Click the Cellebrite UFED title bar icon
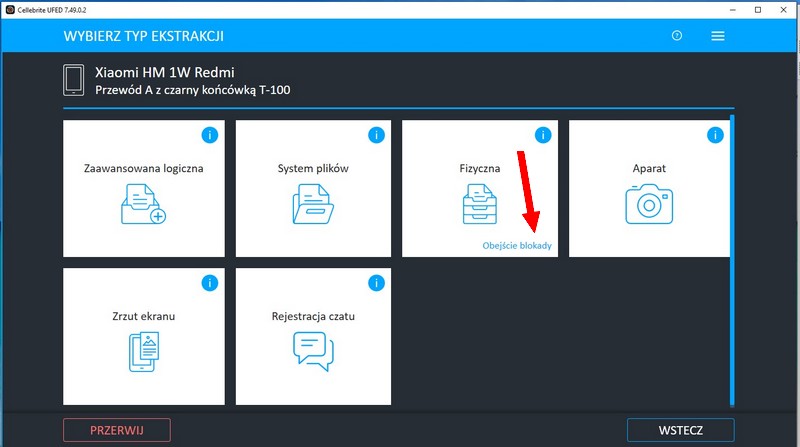Screen dimensions: 800x447 pos(10,10)
